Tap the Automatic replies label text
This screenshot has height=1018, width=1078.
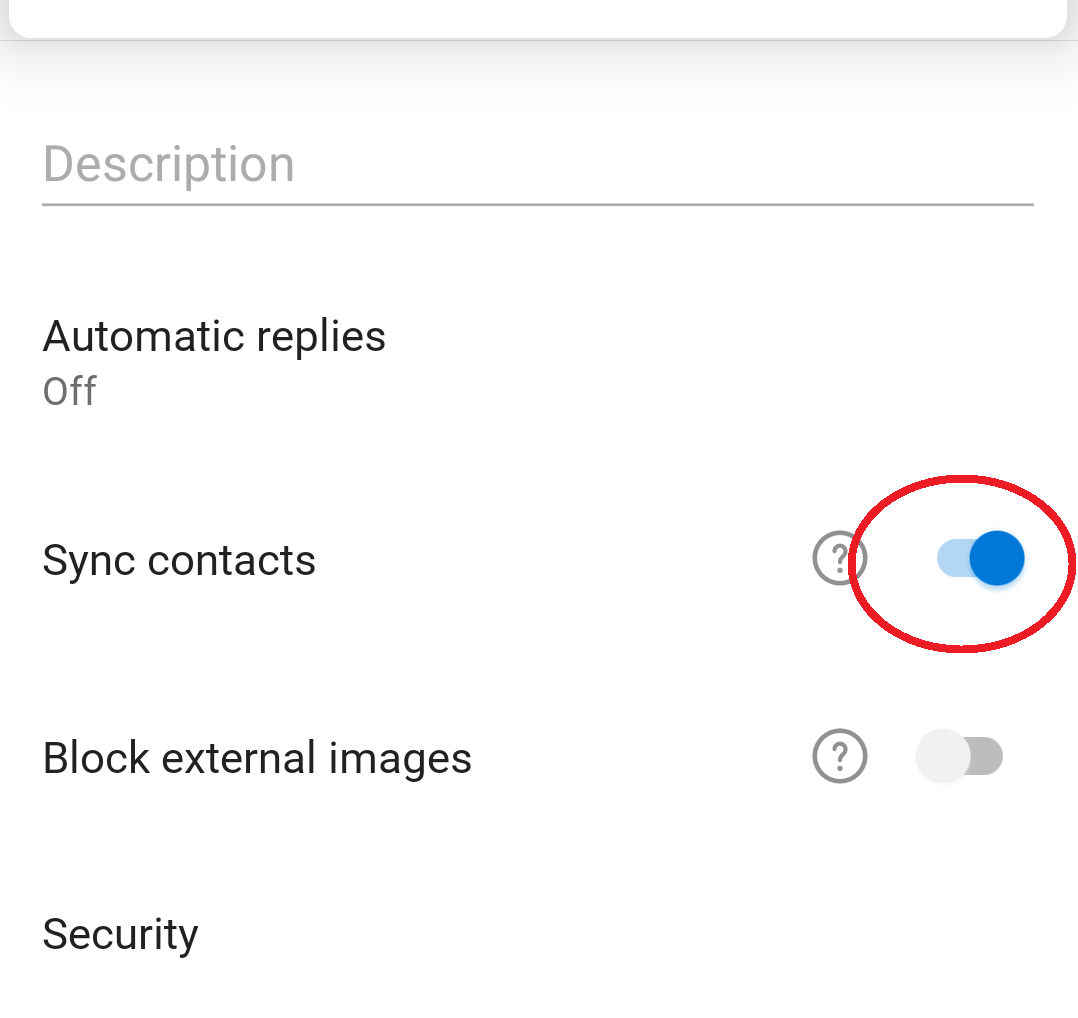click(214, 336)
